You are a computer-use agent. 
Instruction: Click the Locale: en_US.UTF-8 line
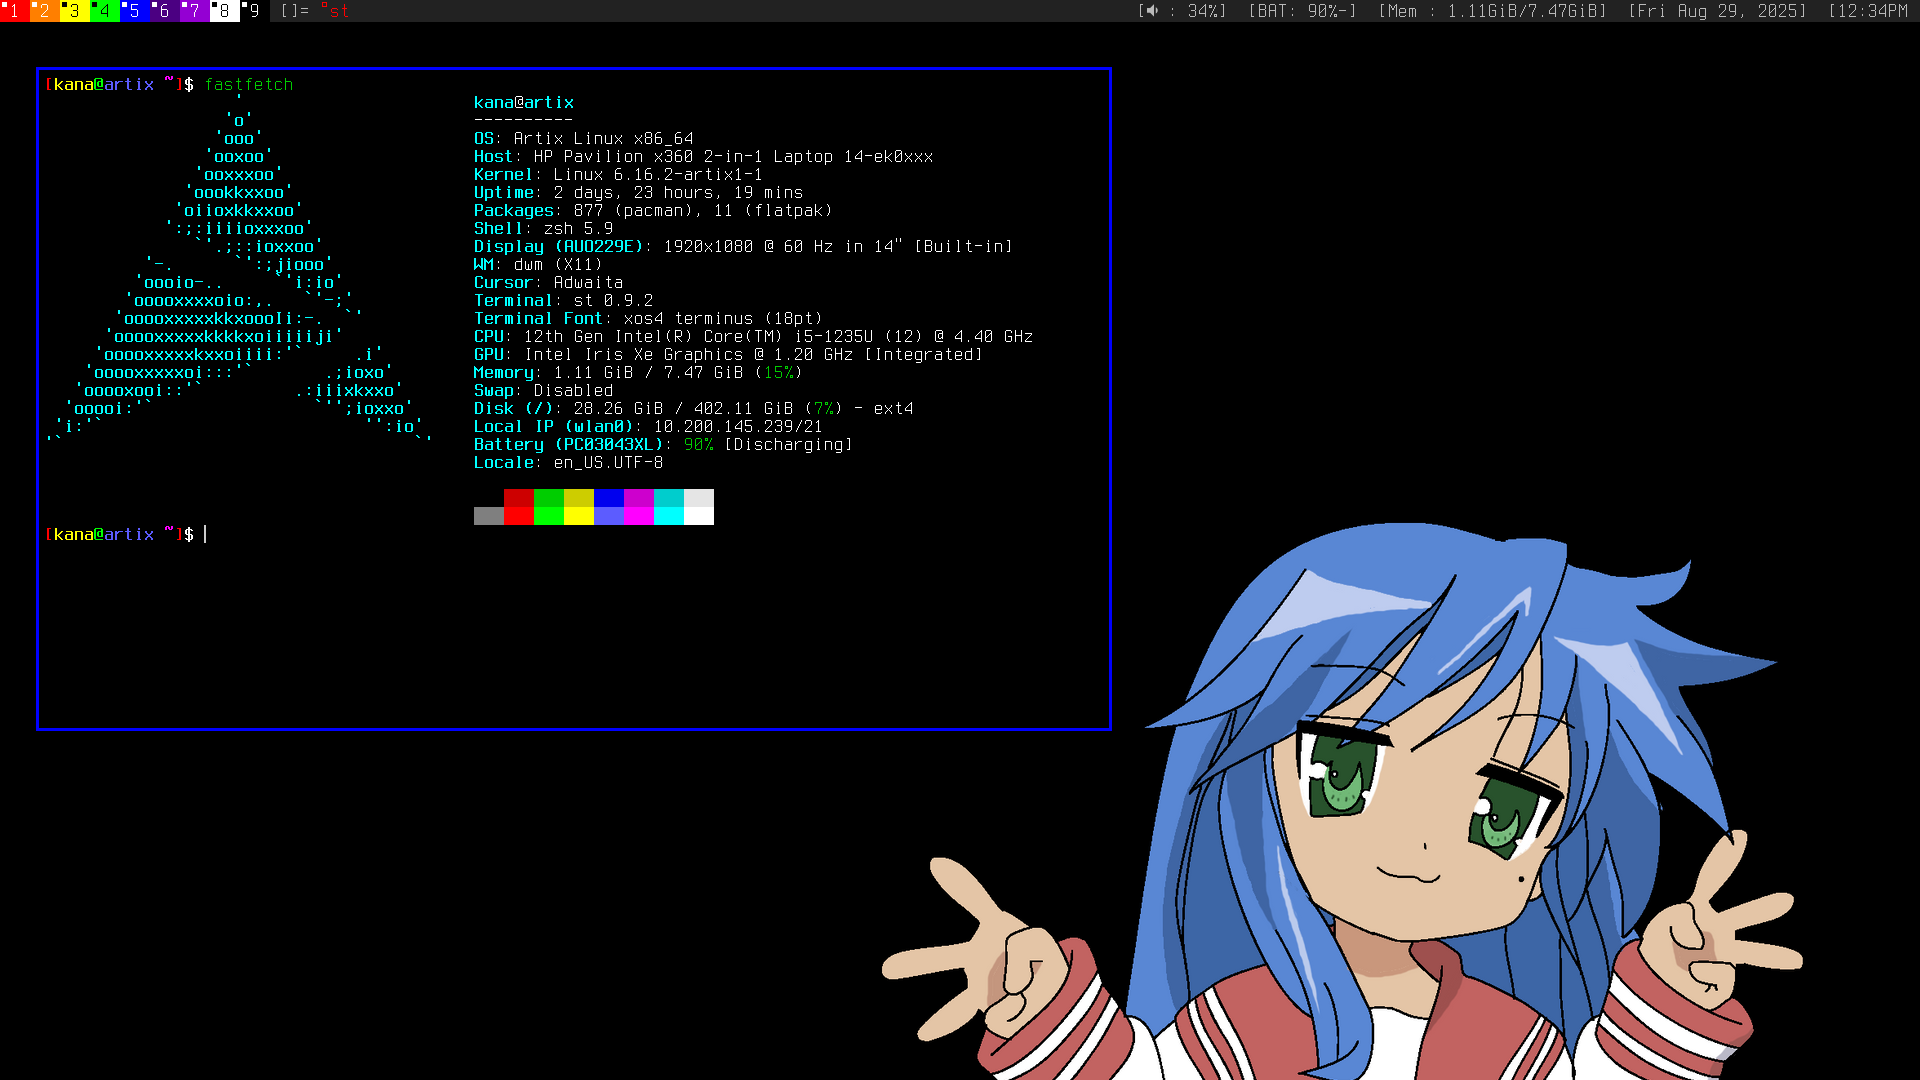[569, 463]
